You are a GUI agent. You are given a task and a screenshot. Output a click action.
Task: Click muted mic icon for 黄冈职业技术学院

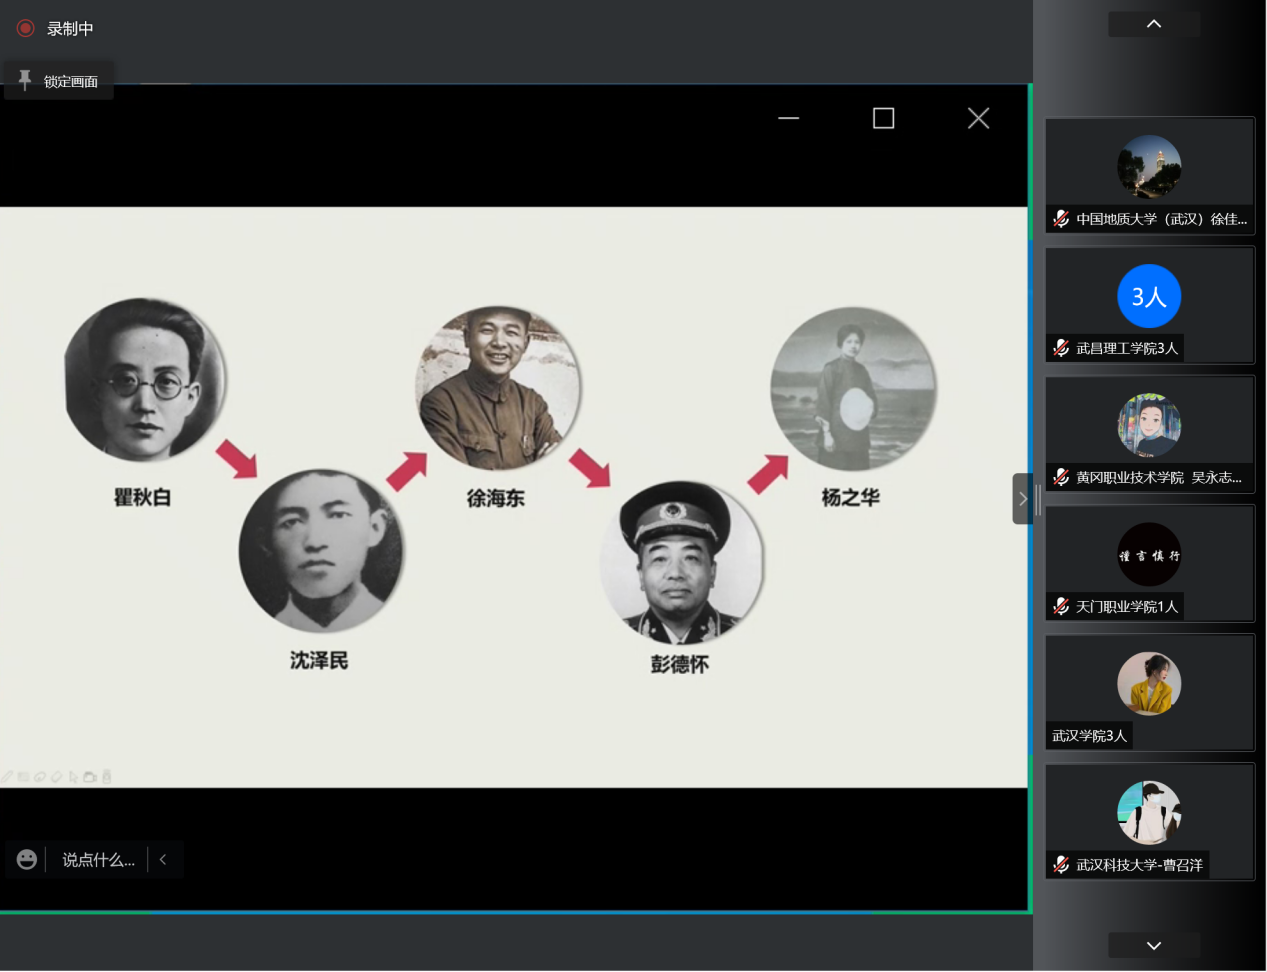coord(1061,477)
